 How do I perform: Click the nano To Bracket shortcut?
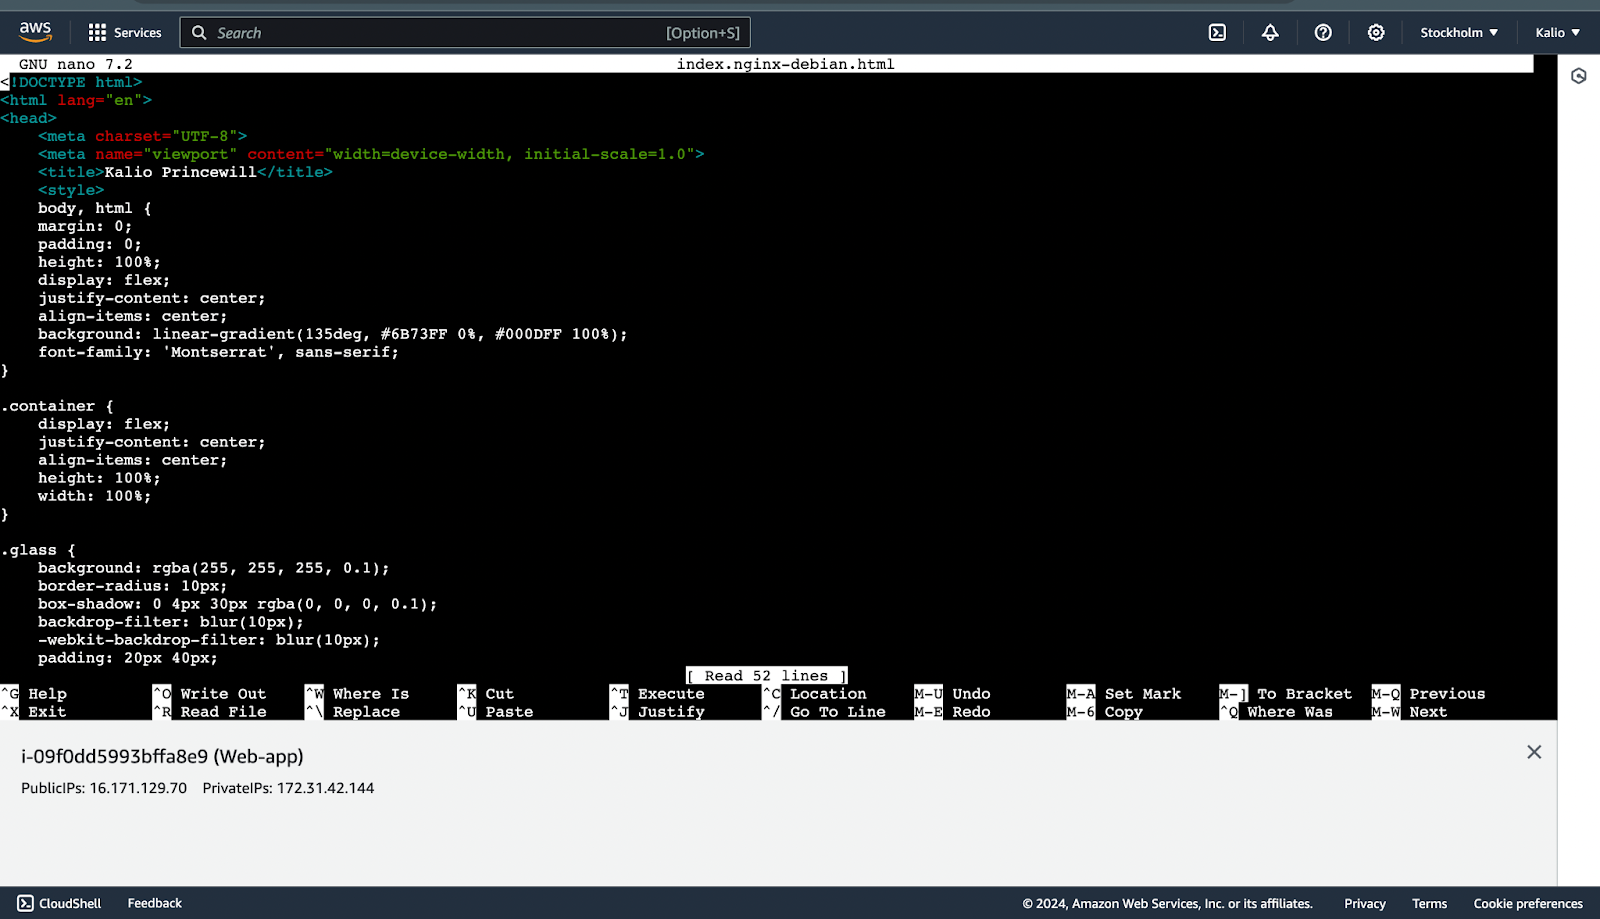pyautogui.click(x=1286, y=694)
